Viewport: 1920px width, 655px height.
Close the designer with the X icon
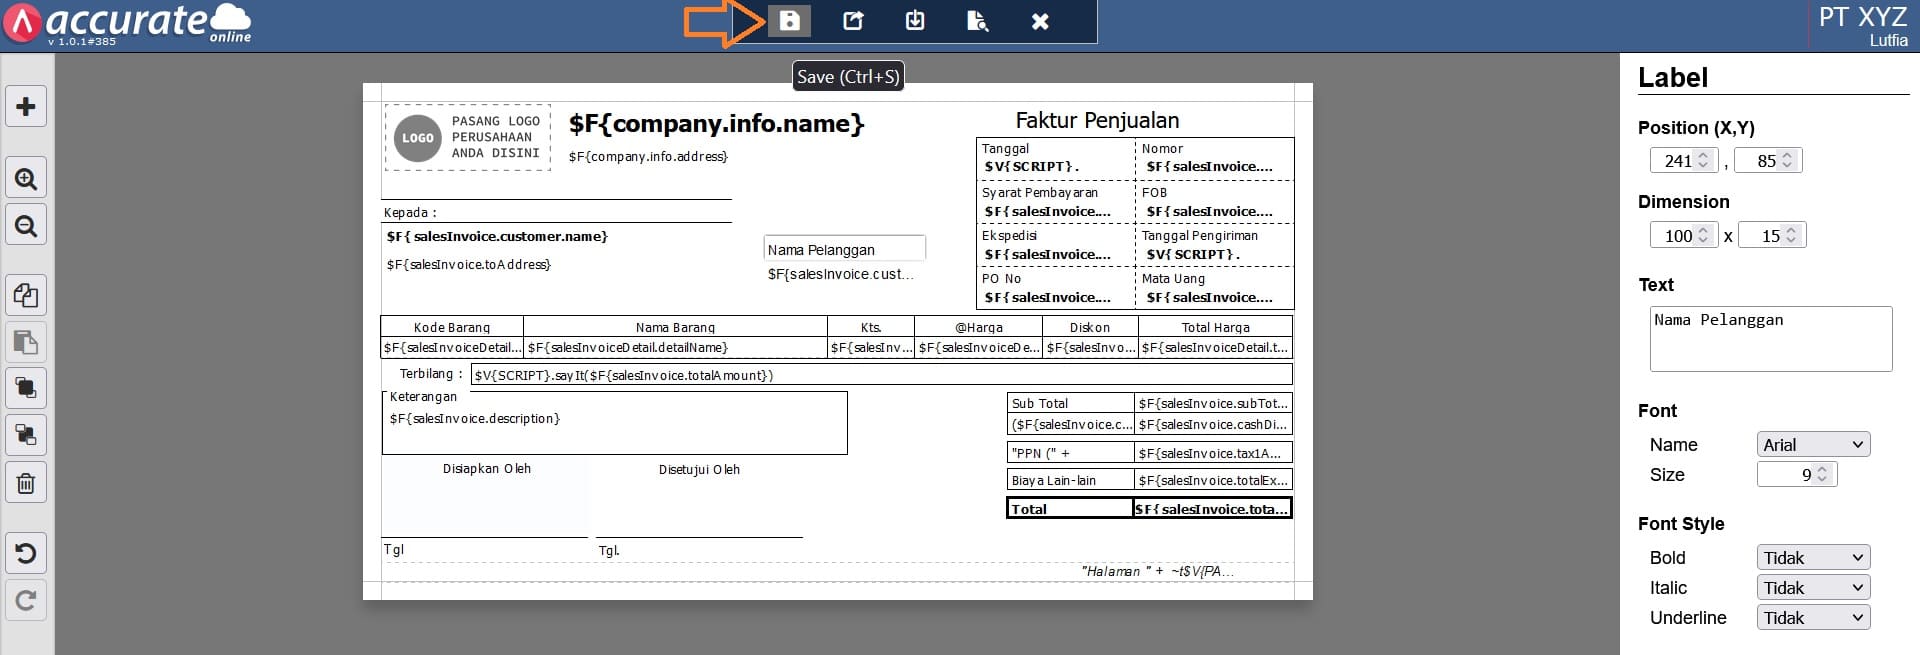pos(1040,21)
